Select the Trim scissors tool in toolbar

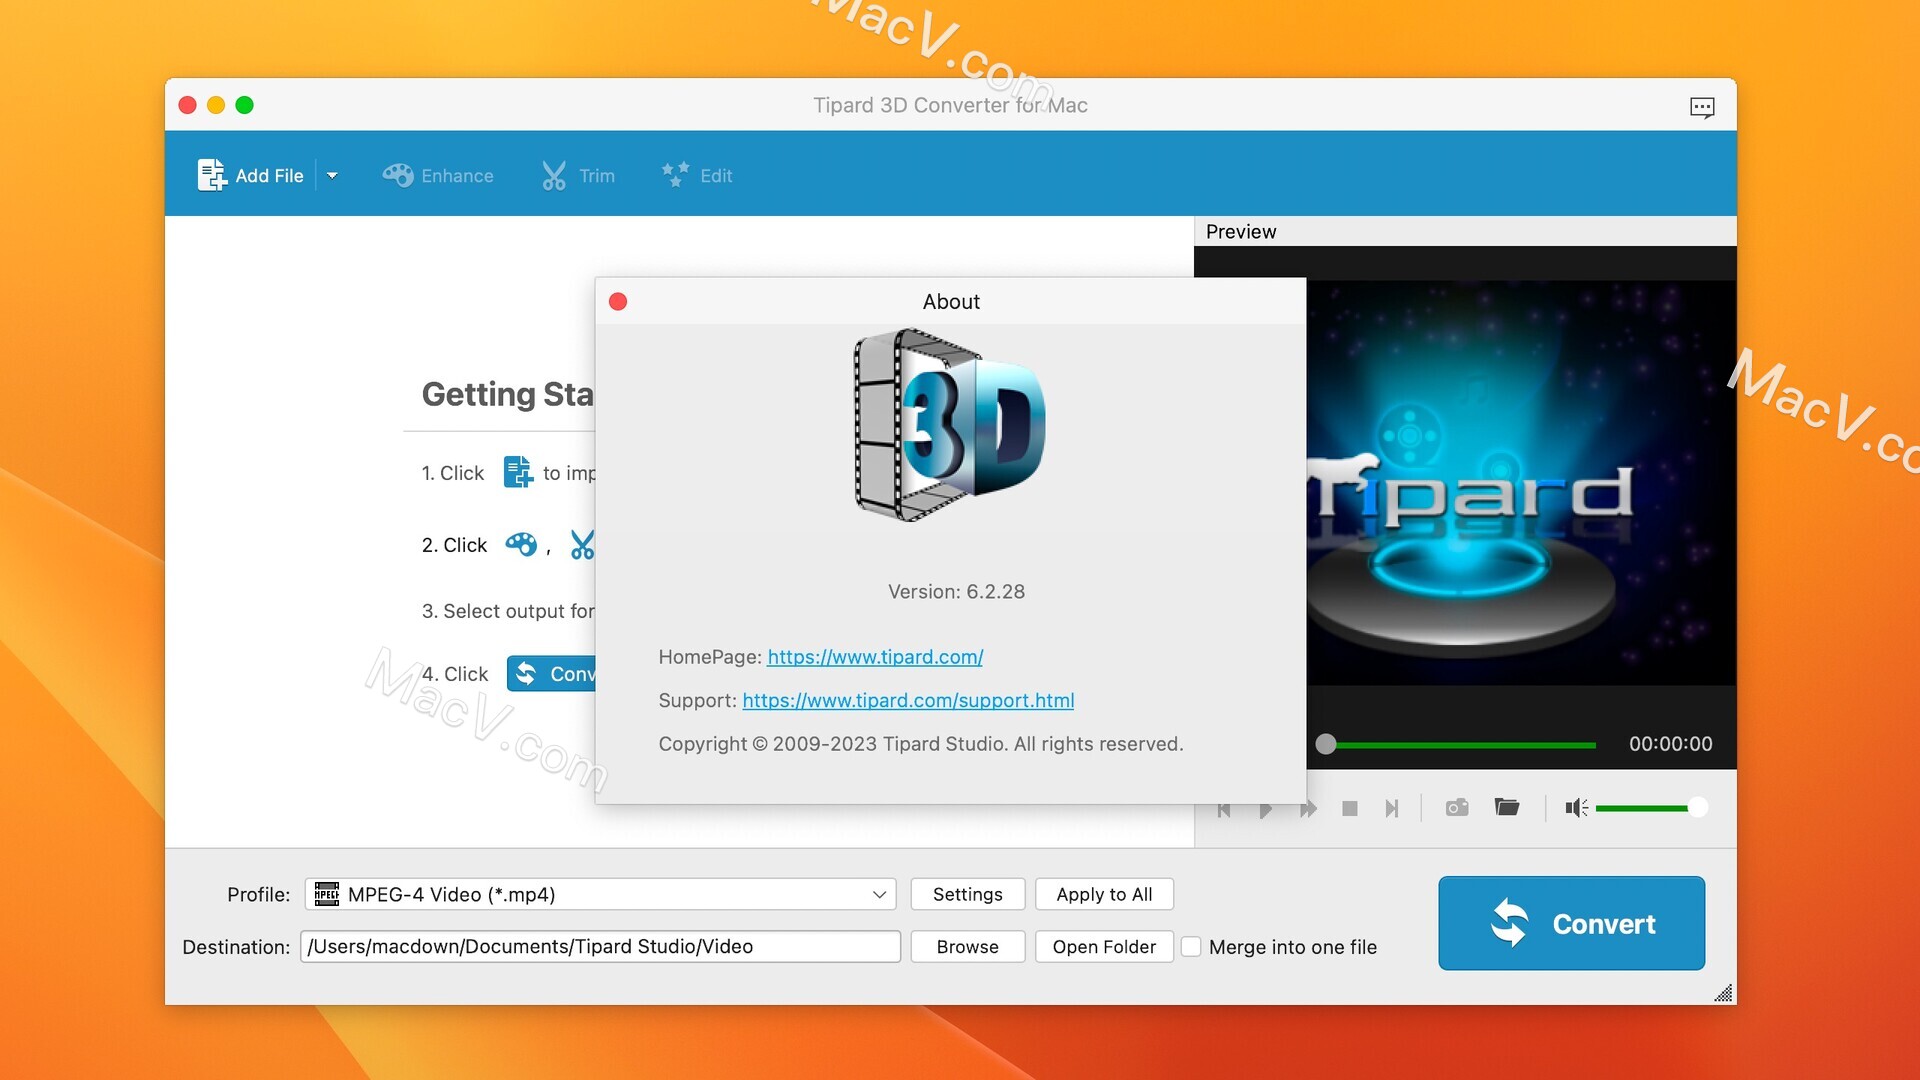tap(578, 175)
